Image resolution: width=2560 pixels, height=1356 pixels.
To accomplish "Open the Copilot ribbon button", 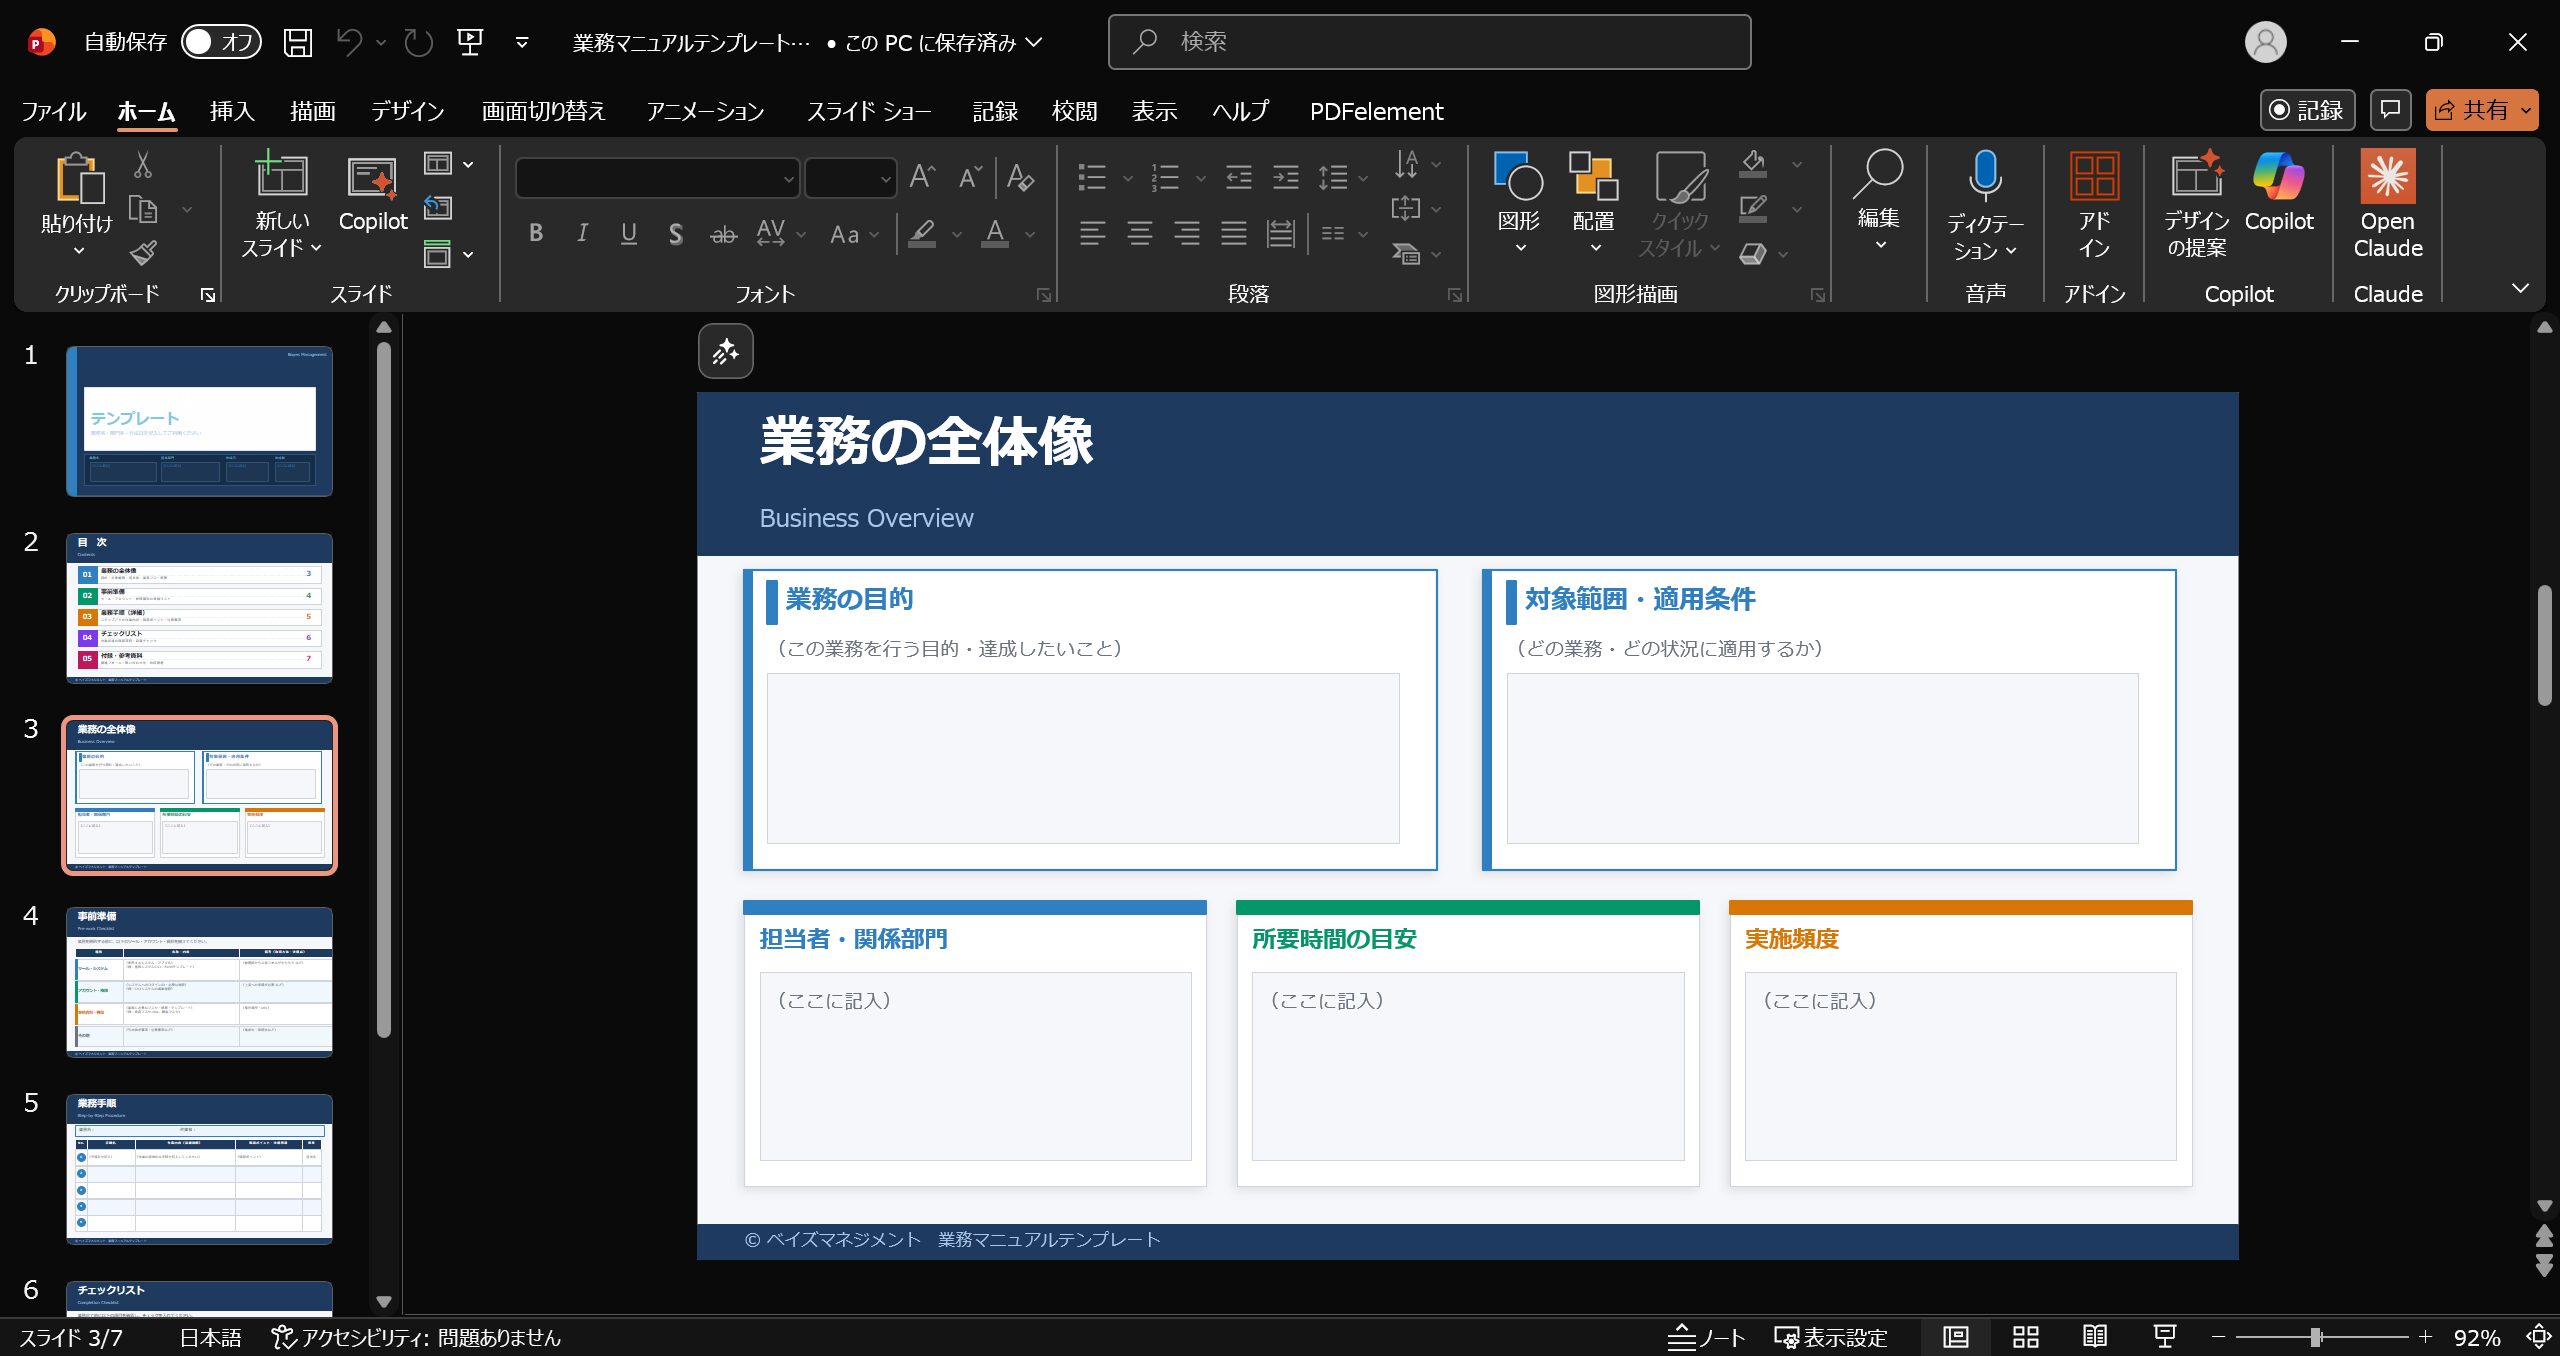I will tap(2278, 178).
